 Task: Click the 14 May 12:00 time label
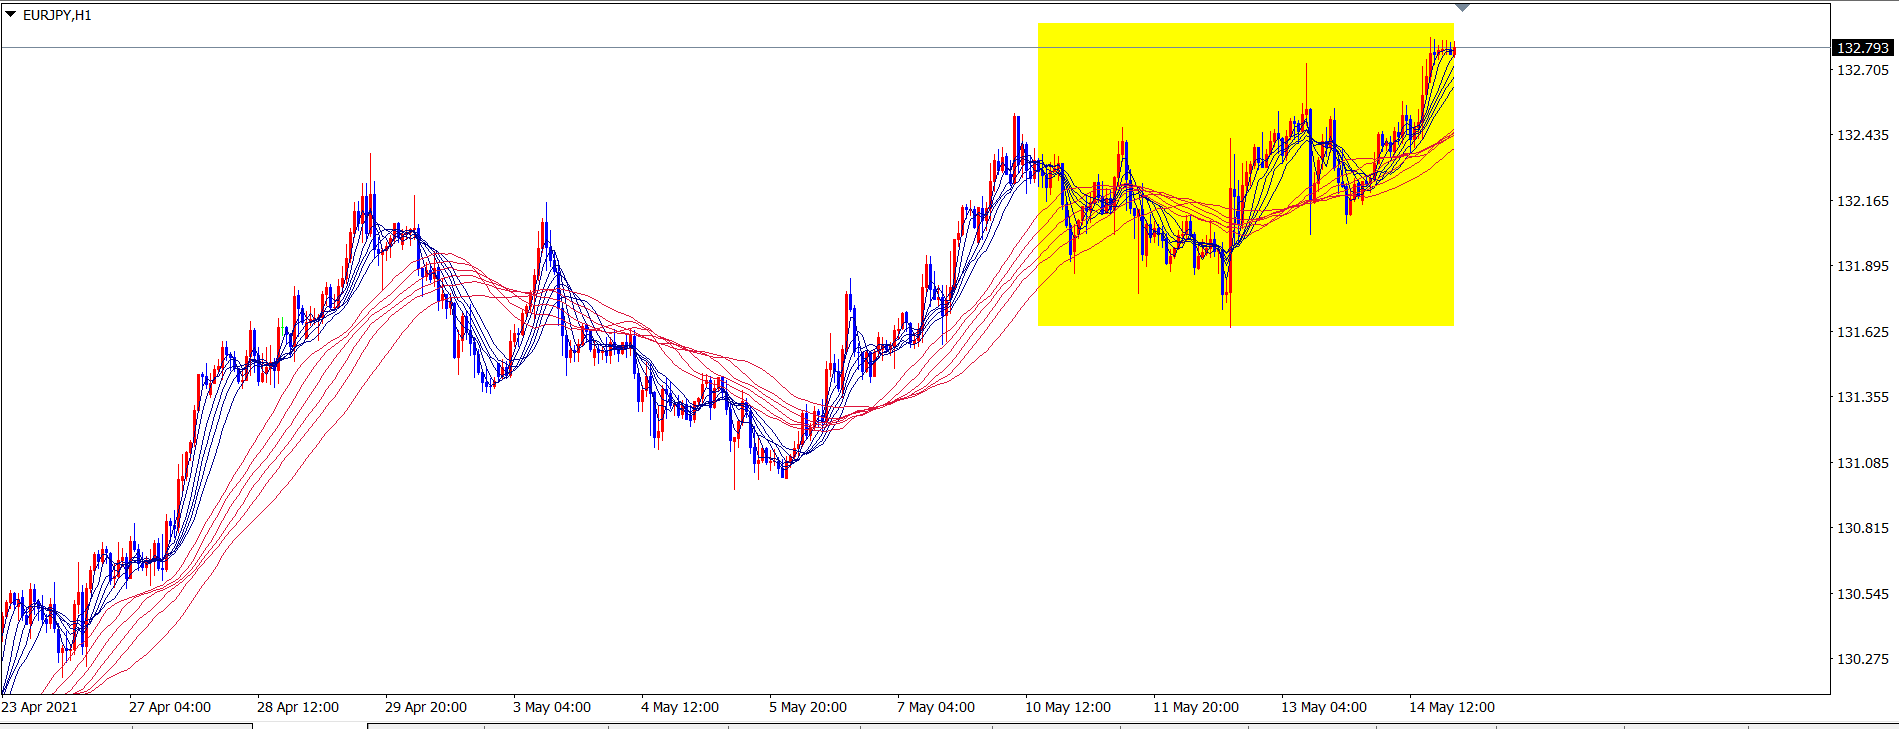pyautogui.click(x=1452, y=707)
